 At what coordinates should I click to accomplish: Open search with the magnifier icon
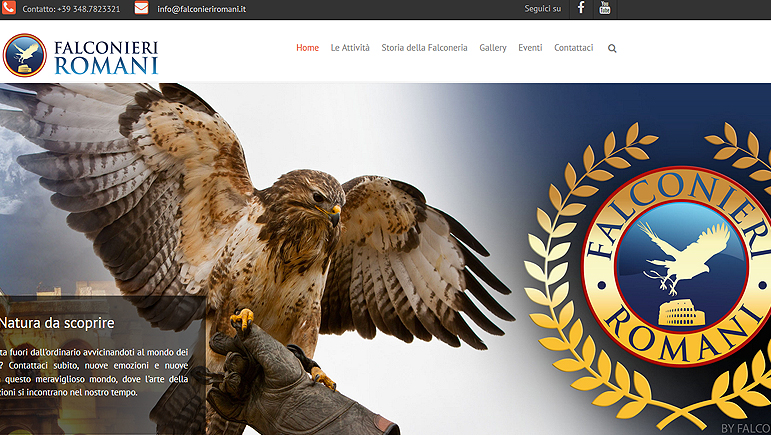point(612,48)
